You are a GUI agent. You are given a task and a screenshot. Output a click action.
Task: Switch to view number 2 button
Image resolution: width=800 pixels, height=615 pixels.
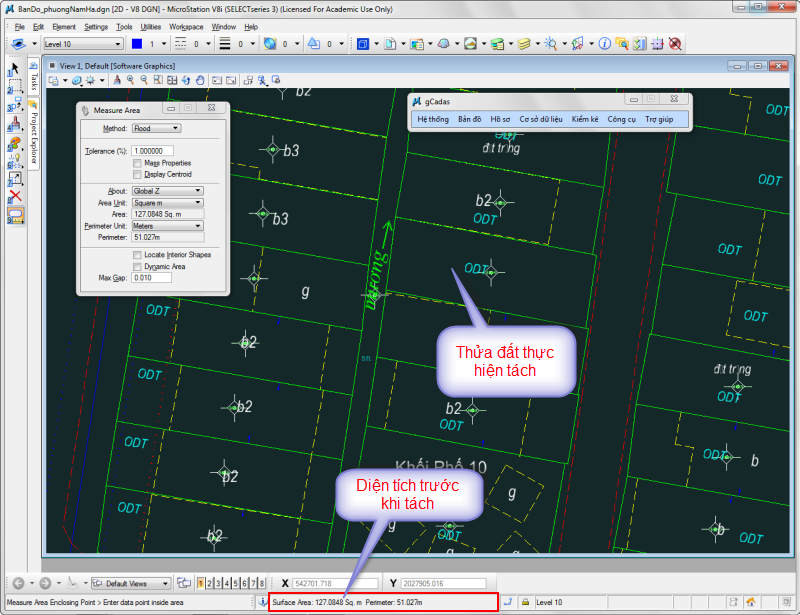click(x=209, y=583)
